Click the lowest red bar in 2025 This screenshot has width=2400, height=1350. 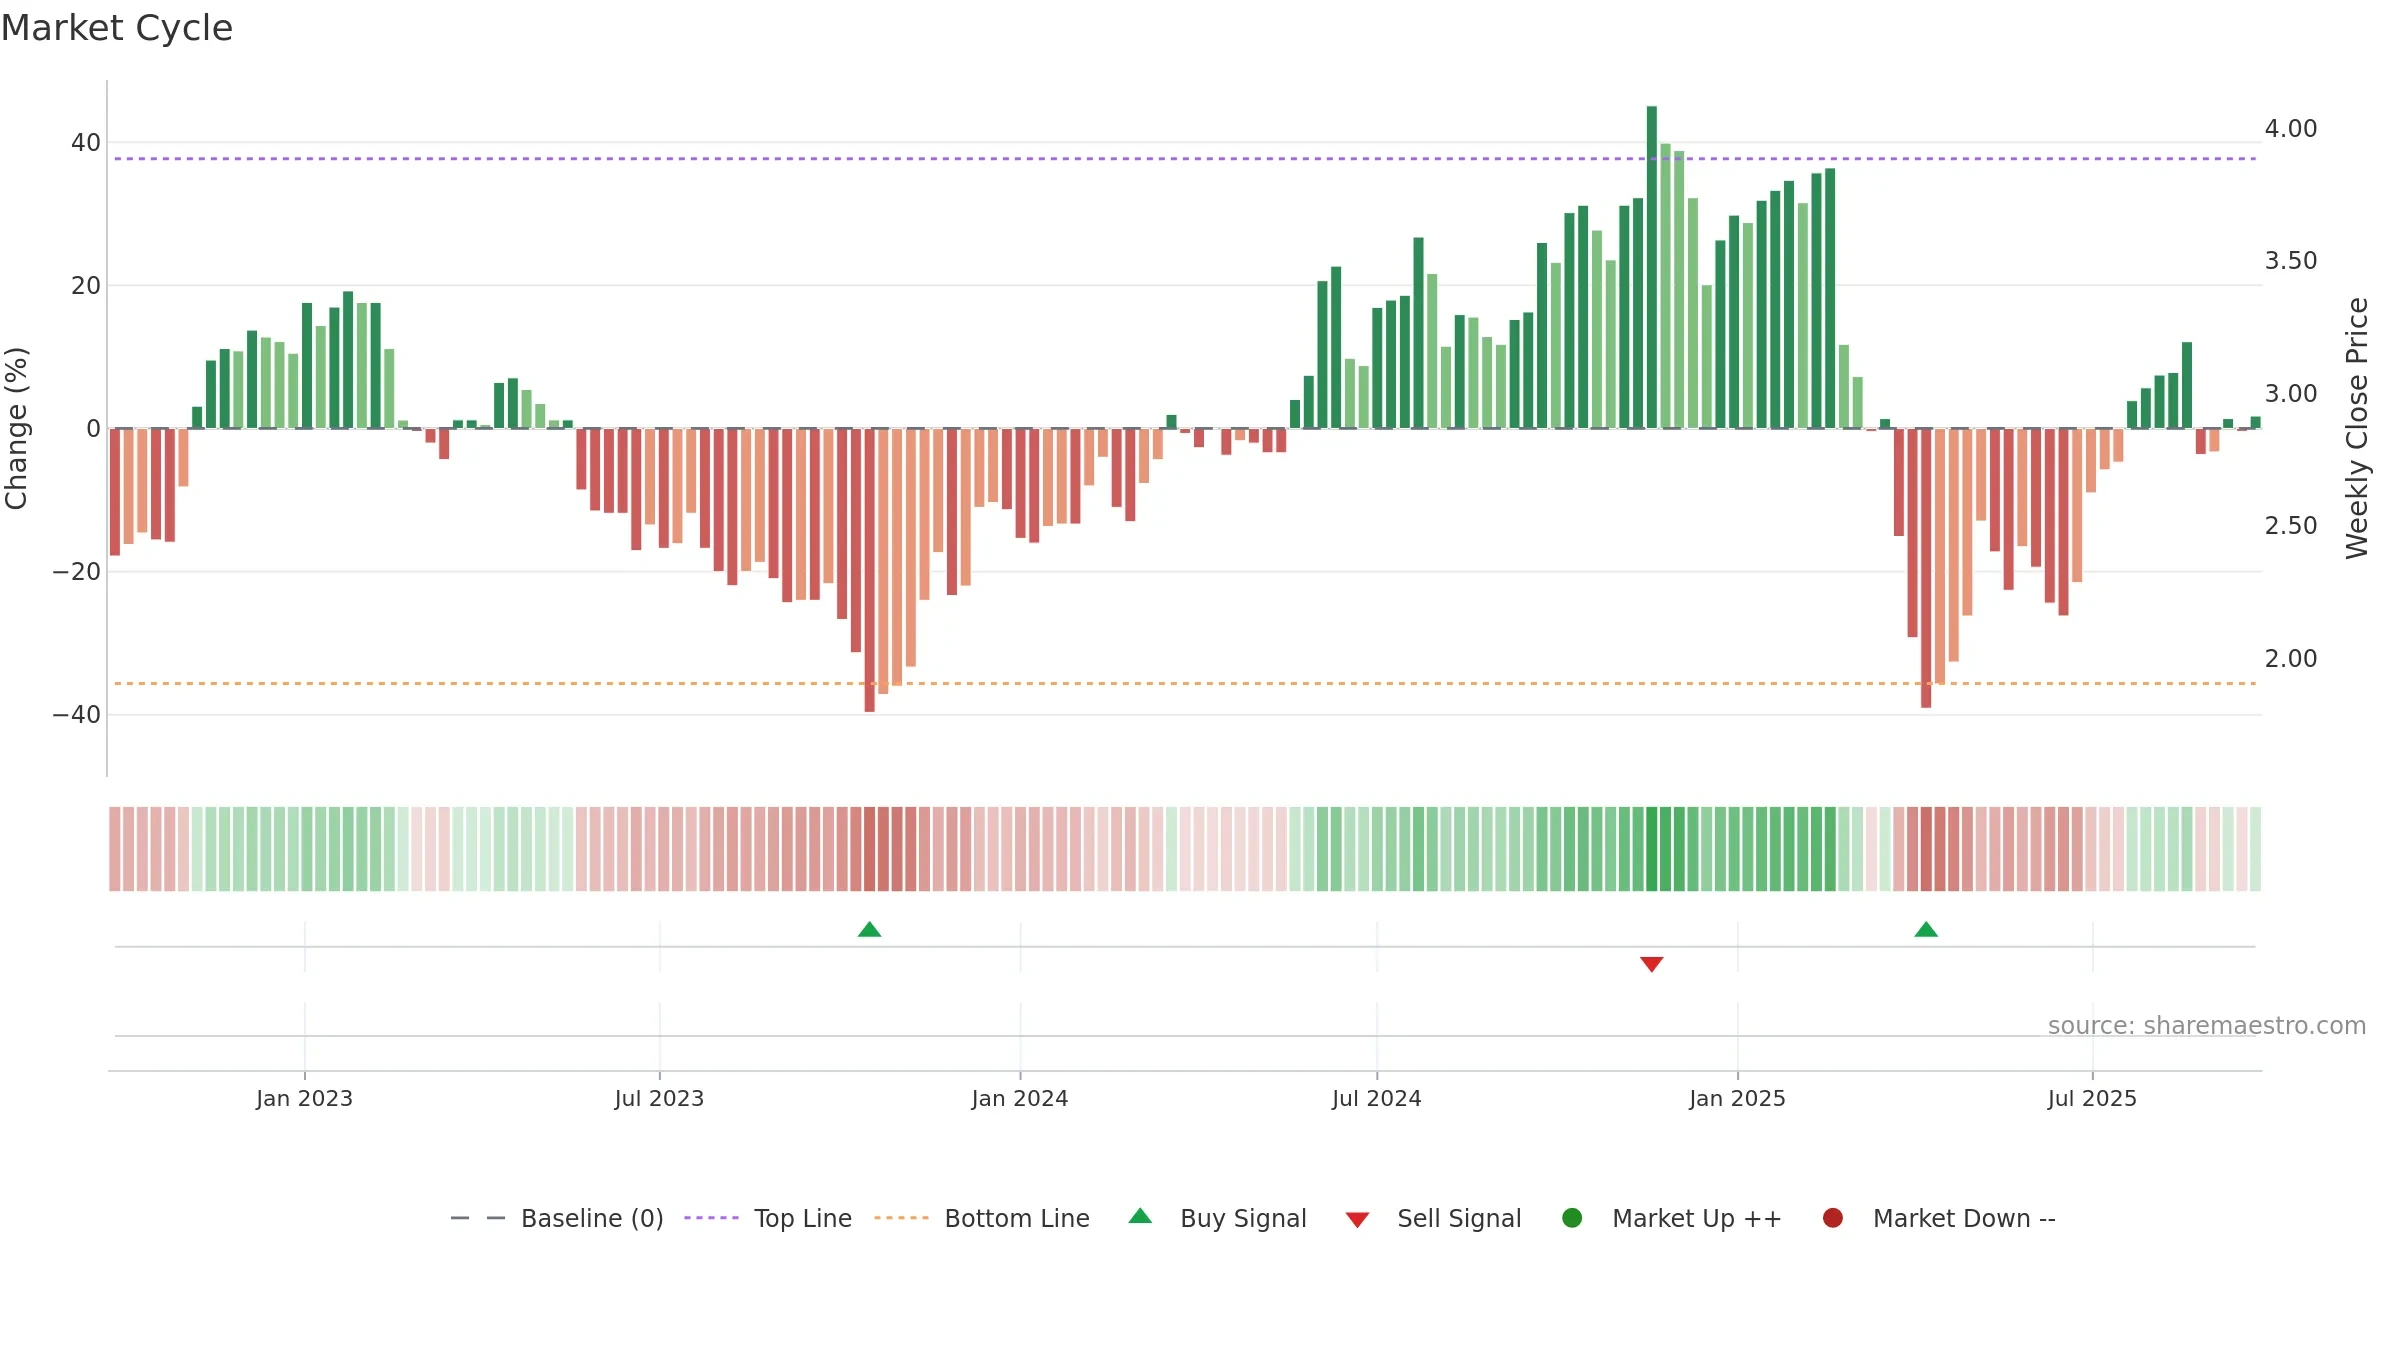[1926, 568]
